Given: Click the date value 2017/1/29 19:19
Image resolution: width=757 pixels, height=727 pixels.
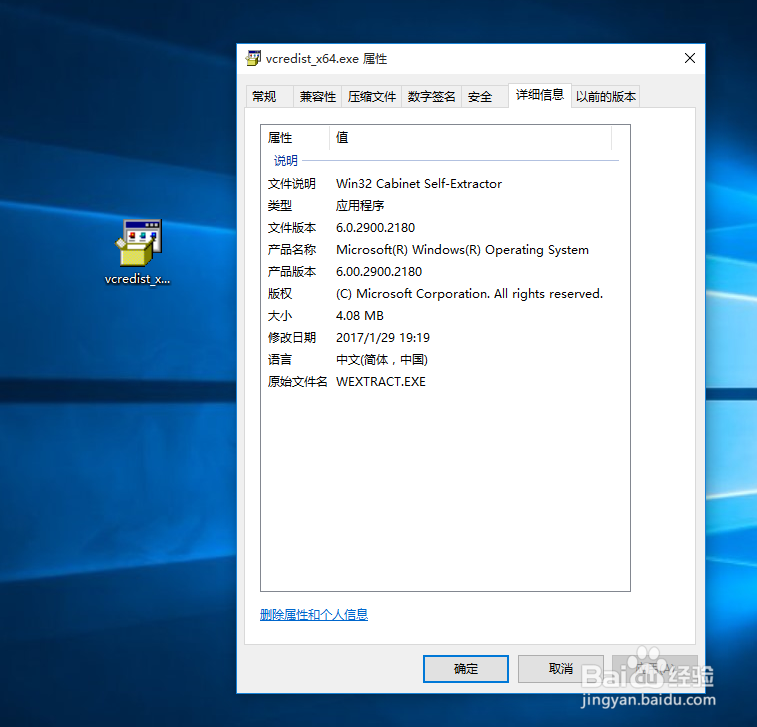Looking at the screenshot, I should click(x=382, y=337).
